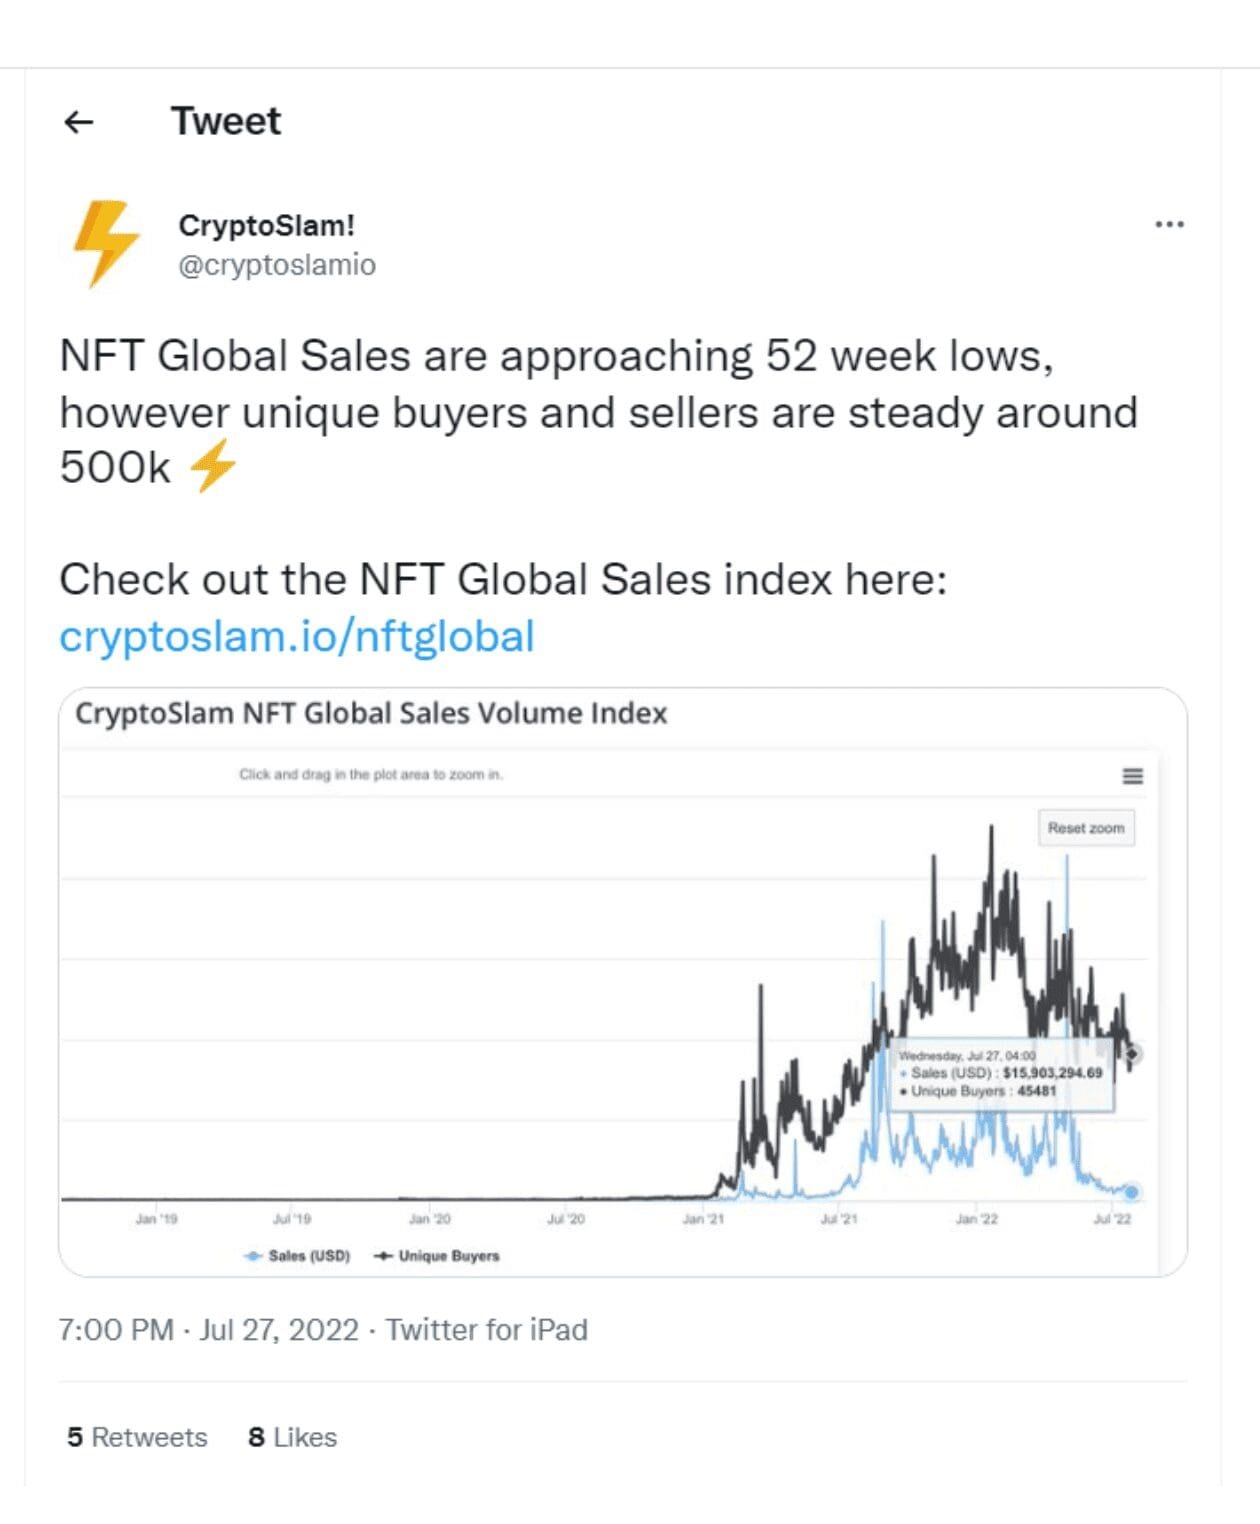Open the chart hamburger menu icon
1260x1524 pixels.
[1132, 776]
